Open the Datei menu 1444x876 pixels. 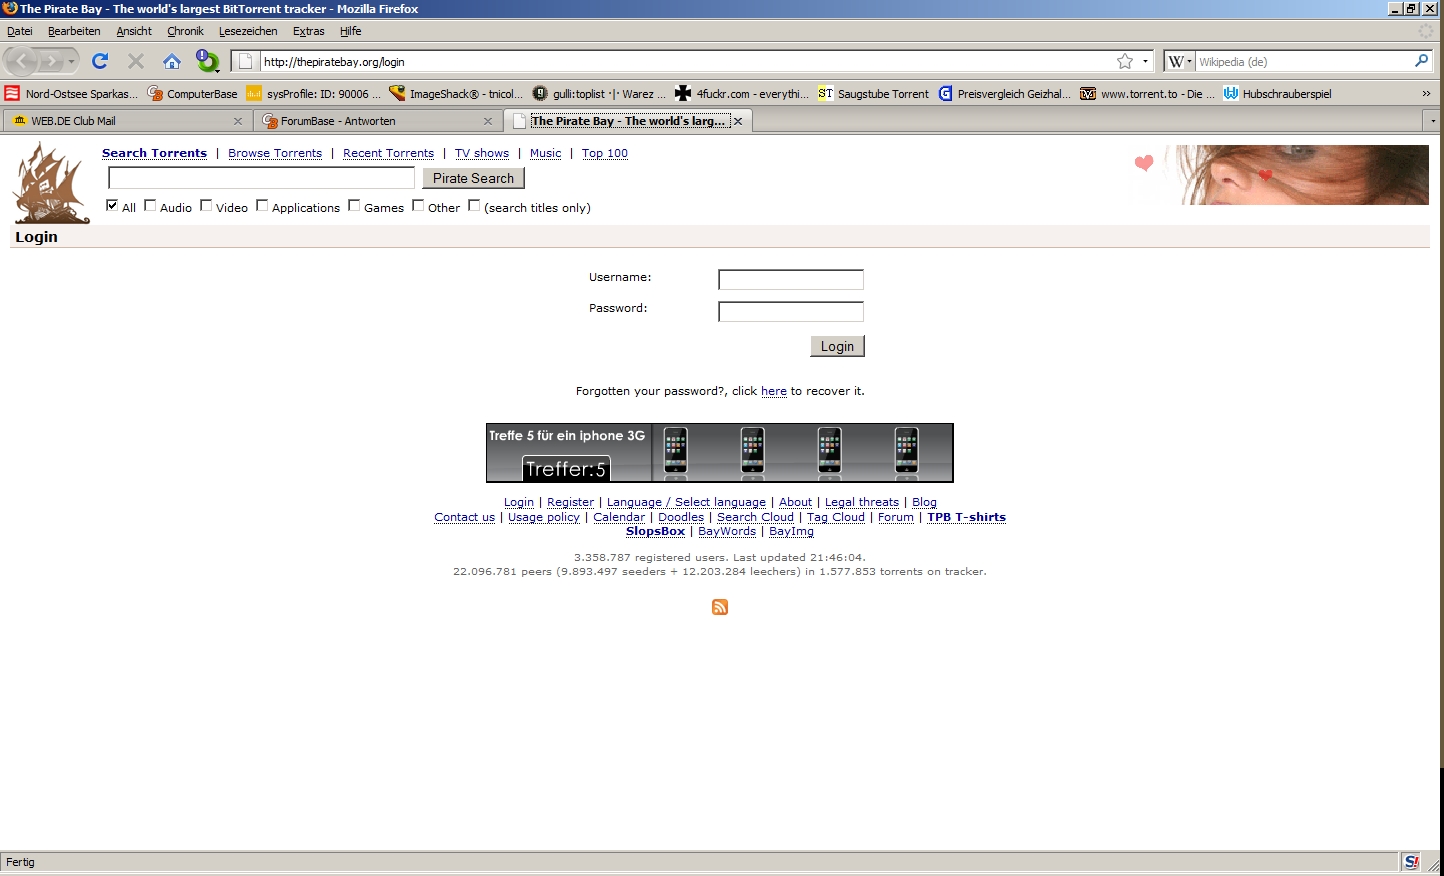pos(20,31)
